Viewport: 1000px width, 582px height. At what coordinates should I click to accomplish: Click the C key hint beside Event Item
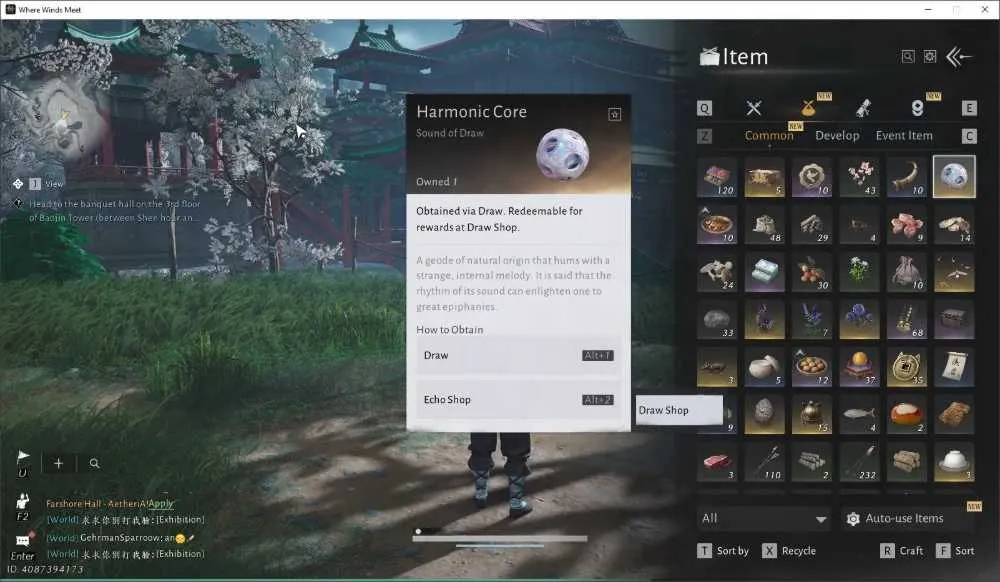pos(969,136)
